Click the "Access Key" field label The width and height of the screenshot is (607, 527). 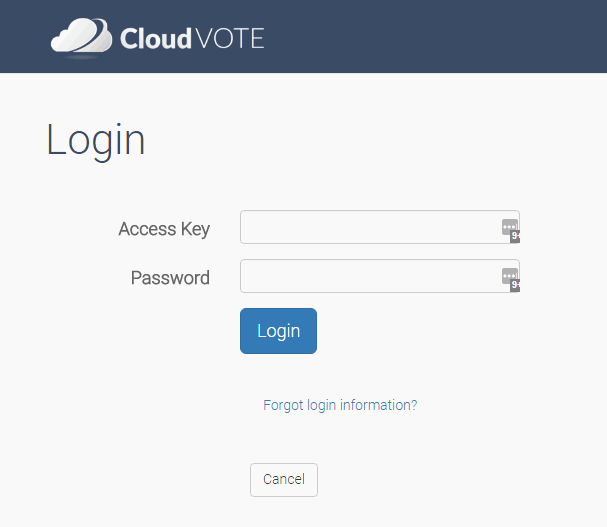click(164, 229)
